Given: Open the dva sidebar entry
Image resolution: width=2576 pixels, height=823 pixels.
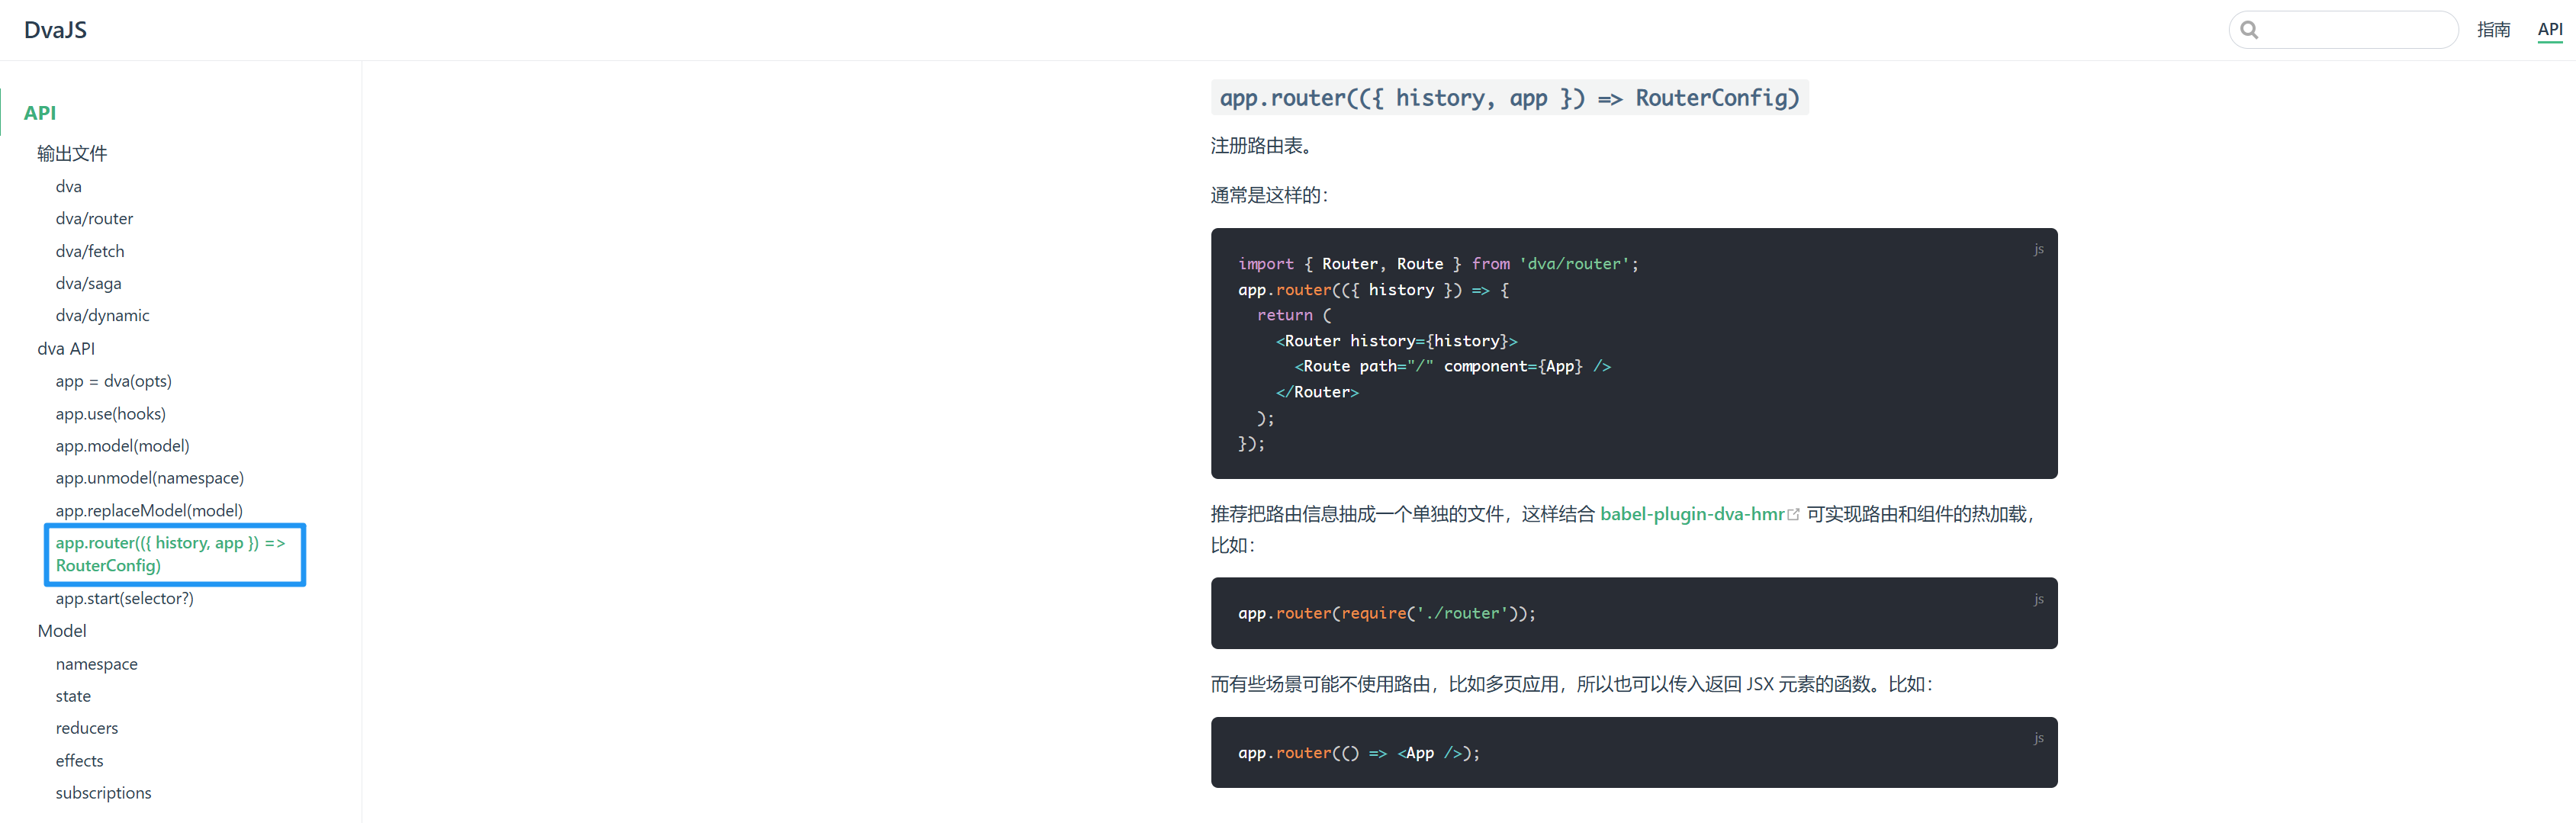Looking at the screenshot, I should coord(69,186).
